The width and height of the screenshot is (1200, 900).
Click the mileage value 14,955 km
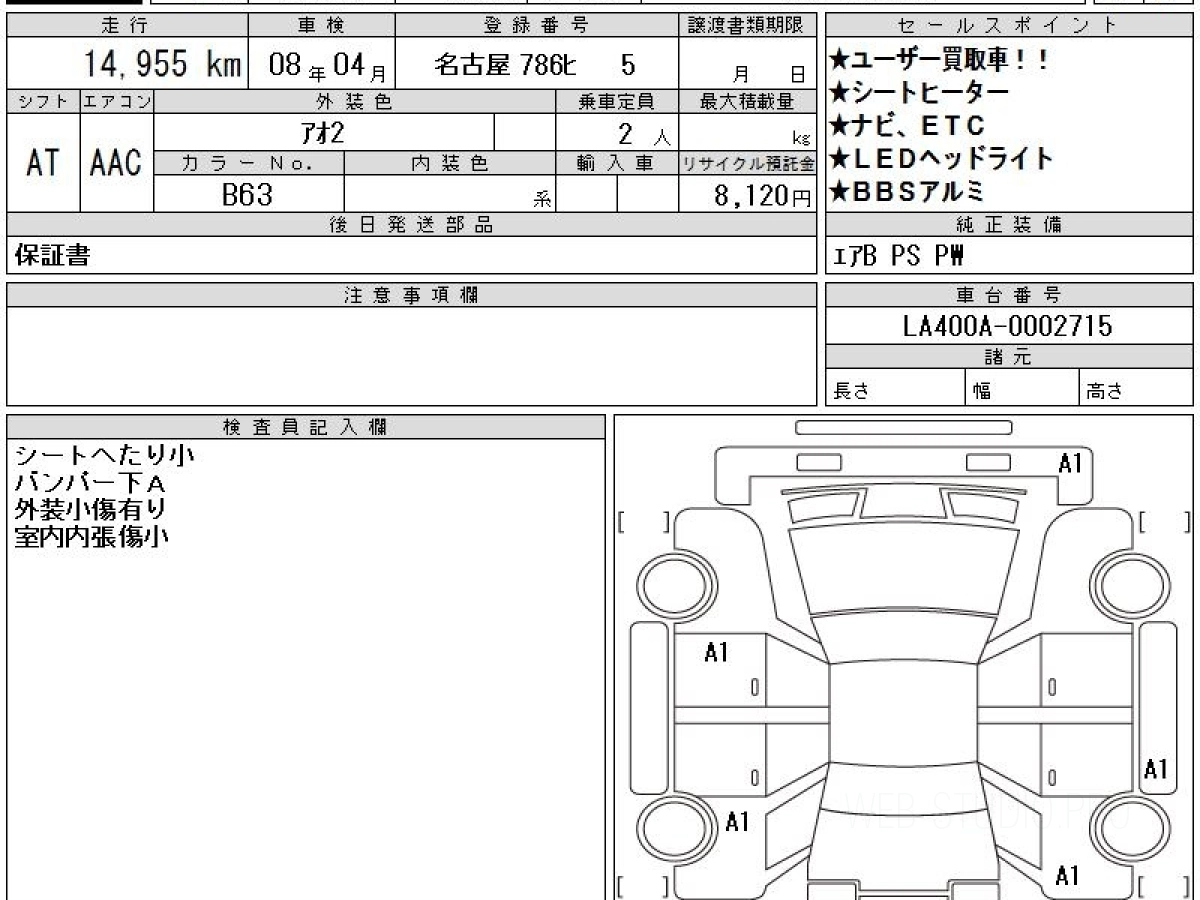tap(162, 66)
